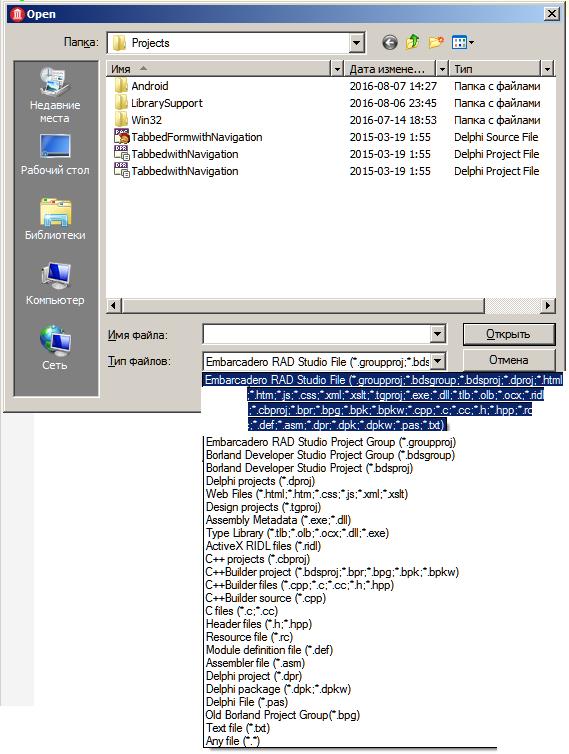Open Recent Places (Недавние места)
Image resolution: width=569 pixels, height=754 pixels.
coord(55,96)
